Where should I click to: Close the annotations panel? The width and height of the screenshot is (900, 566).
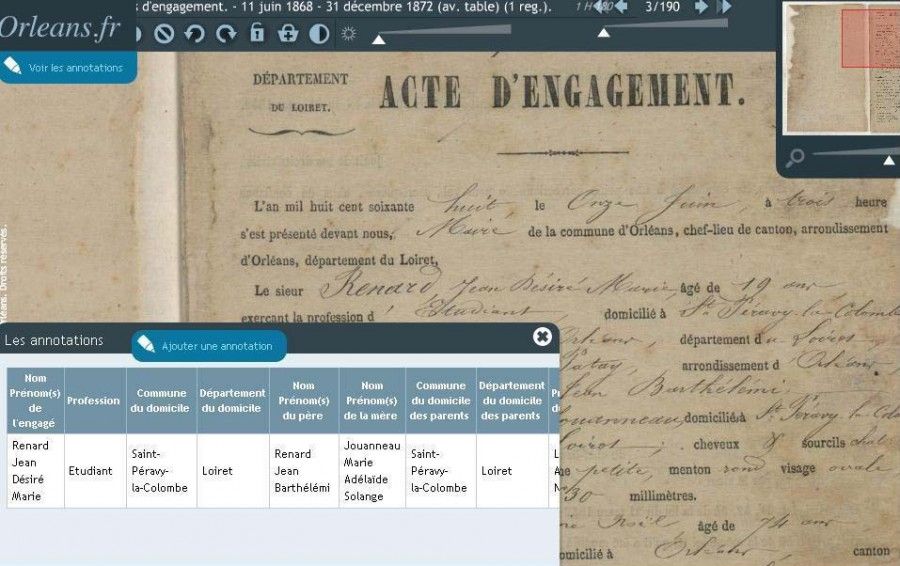pyautogui.click(x=542, y=336)
